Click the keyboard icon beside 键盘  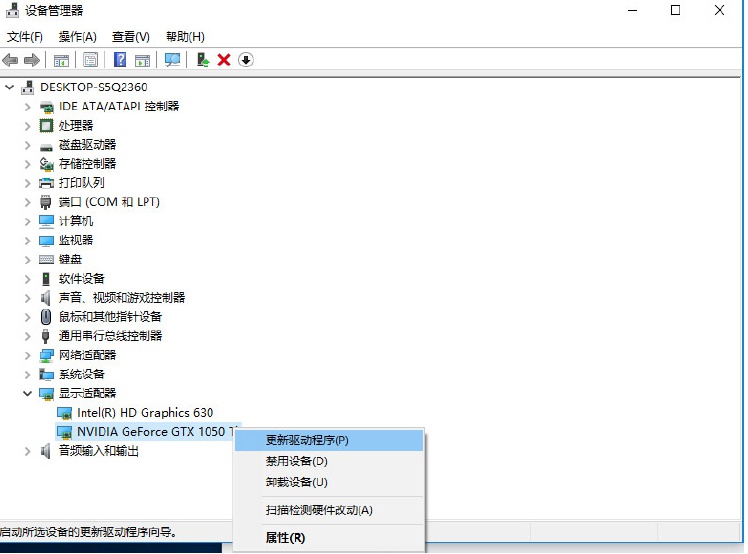coord(46,260)
